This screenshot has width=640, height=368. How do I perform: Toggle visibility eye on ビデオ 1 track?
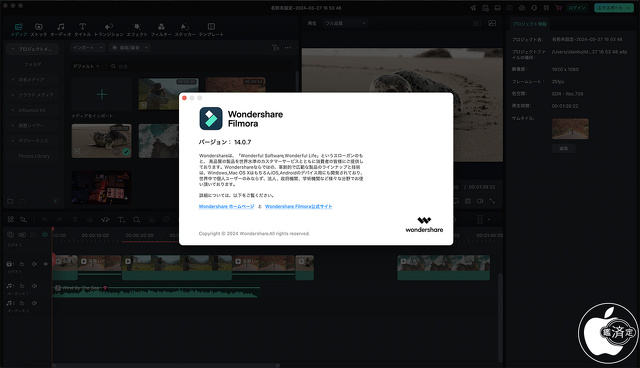point(45,264)
